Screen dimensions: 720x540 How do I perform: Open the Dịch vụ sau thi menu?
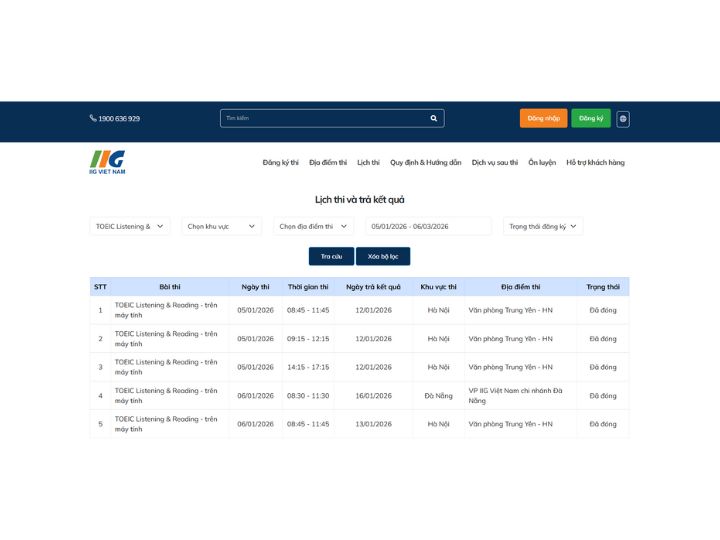click(x=495, y=163)
